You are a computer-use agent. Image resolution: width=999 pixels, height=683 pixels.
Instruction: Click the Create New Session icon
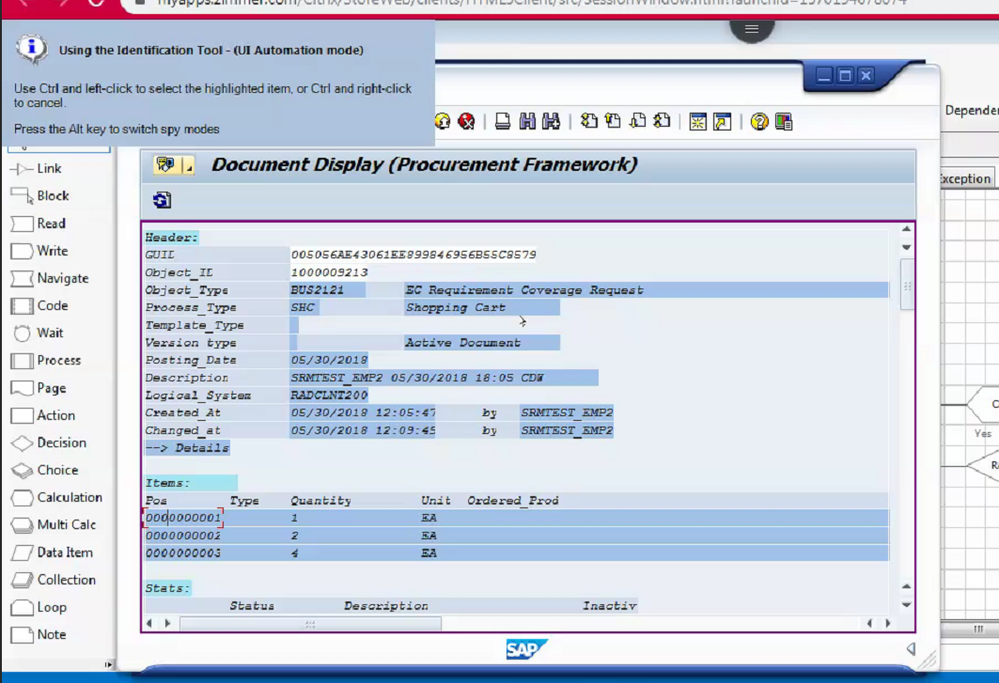698,122
